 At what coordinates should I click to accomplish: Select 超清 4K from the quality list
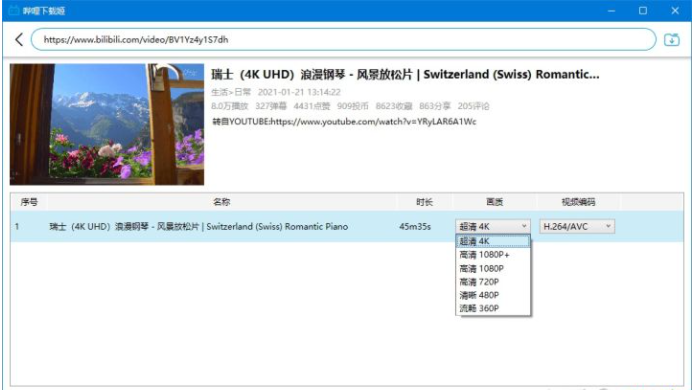coord(493,241)
